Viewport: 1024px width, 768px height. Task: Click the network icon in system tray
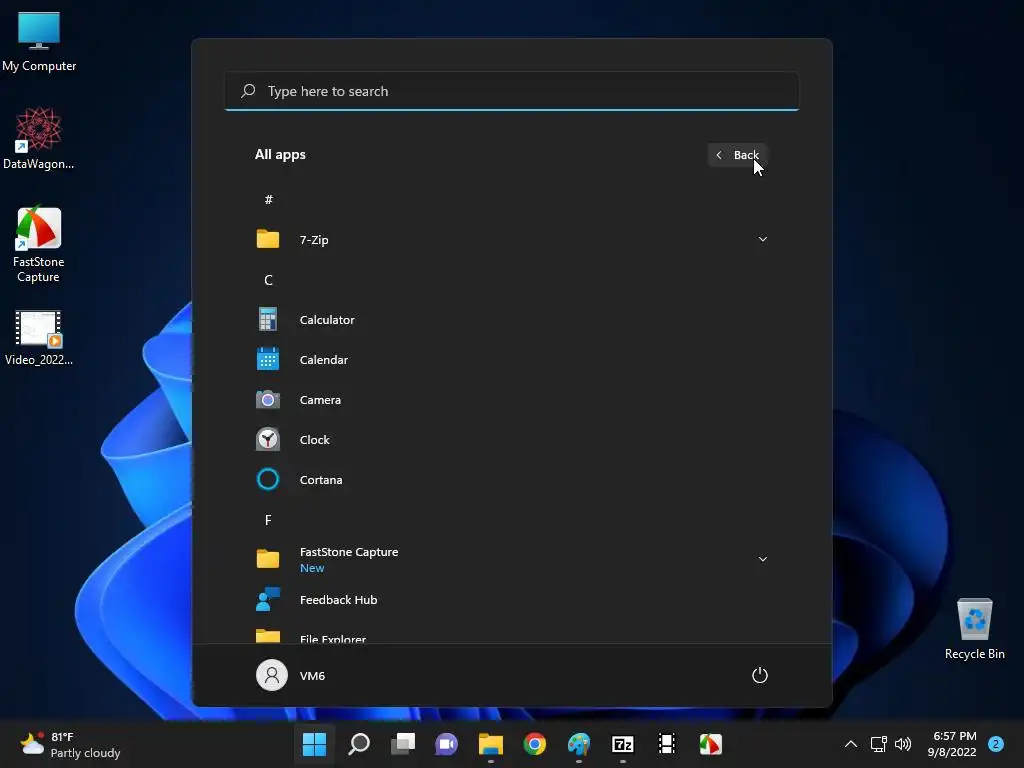click(878, 744)
